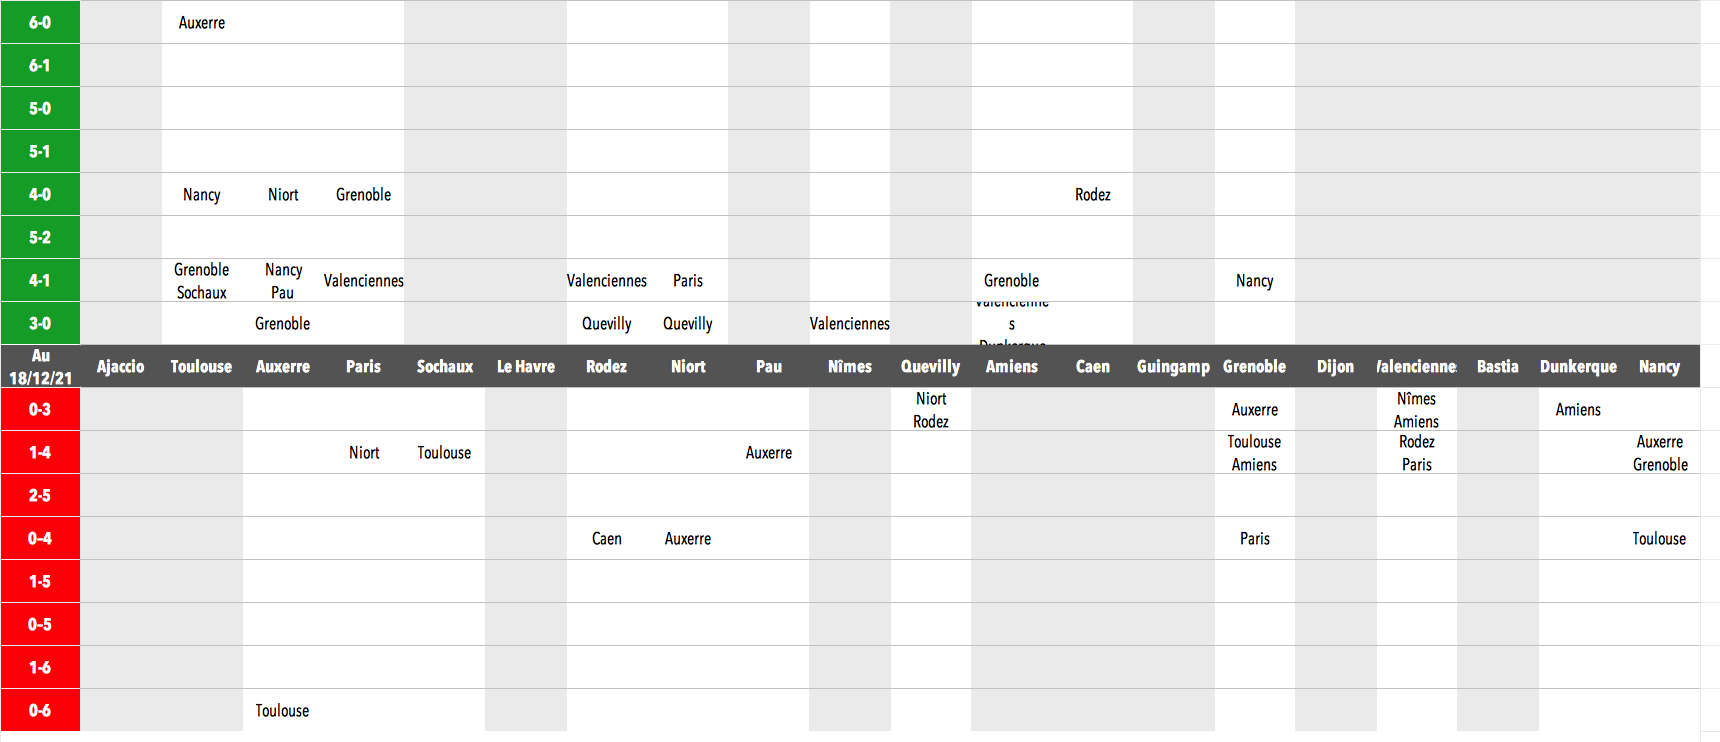Click the Le Havre column header
Viewport: 1720px width, 742px height.
[x=526, y=366]
